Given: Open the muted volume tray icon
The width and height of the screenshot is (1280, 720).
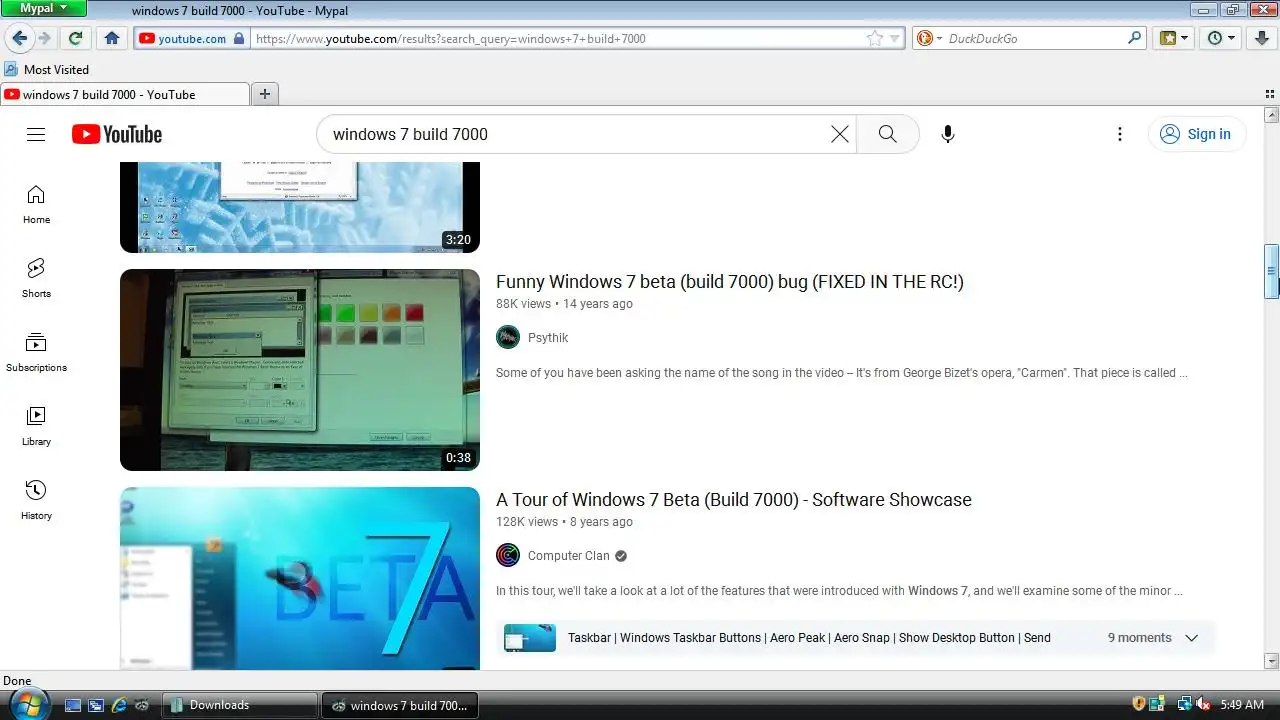Looking at the screenshot, I should (x=1204, y=704).
